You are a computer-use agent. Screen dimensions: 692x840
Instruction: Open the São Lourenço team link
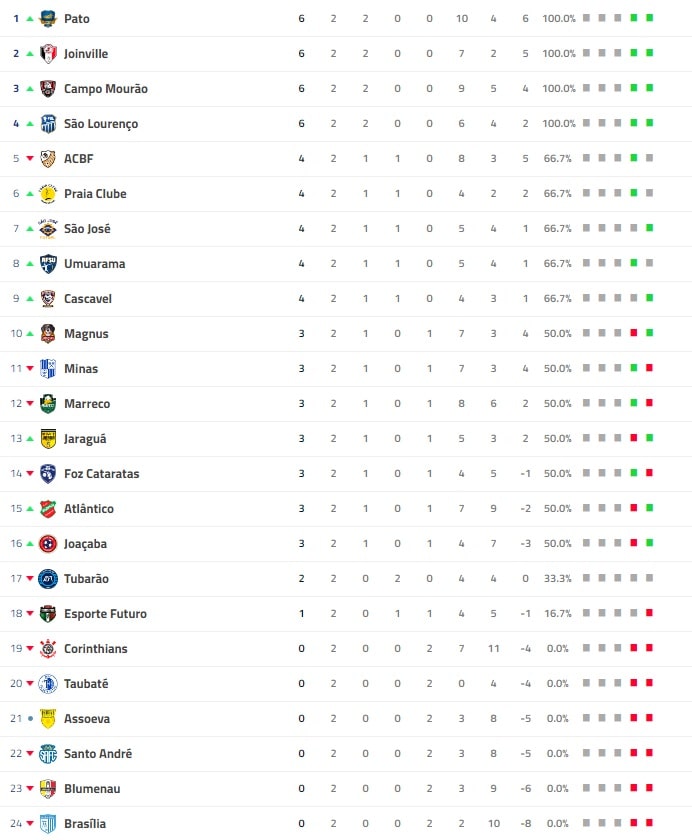(101, 124)
